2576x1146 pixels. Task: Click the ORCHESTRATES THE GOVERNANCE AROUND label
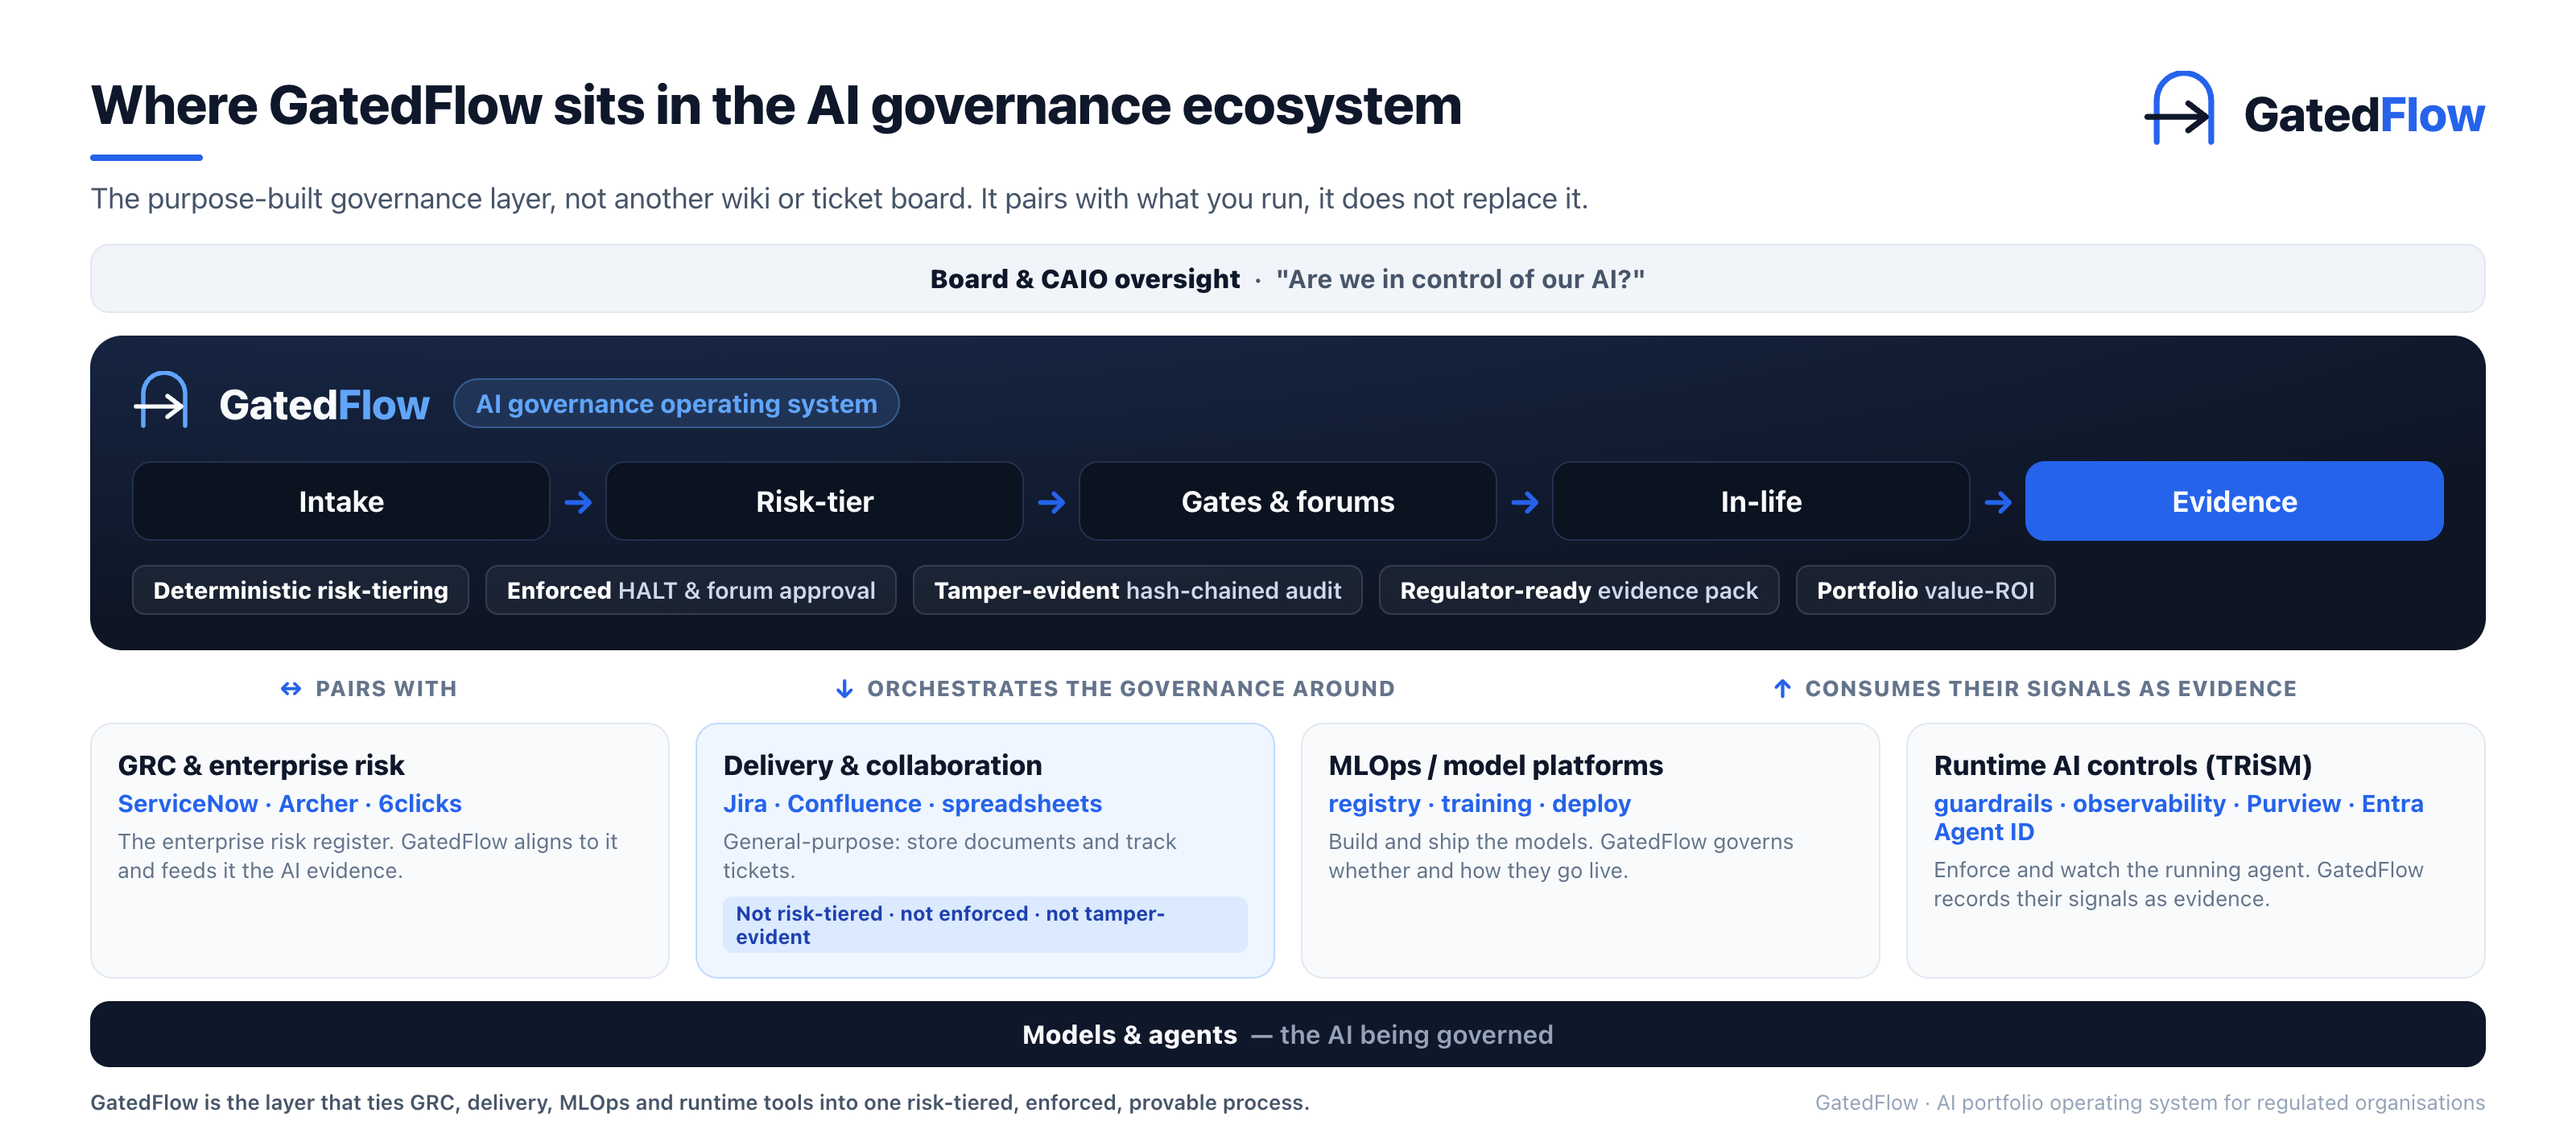coord(1130,689)
